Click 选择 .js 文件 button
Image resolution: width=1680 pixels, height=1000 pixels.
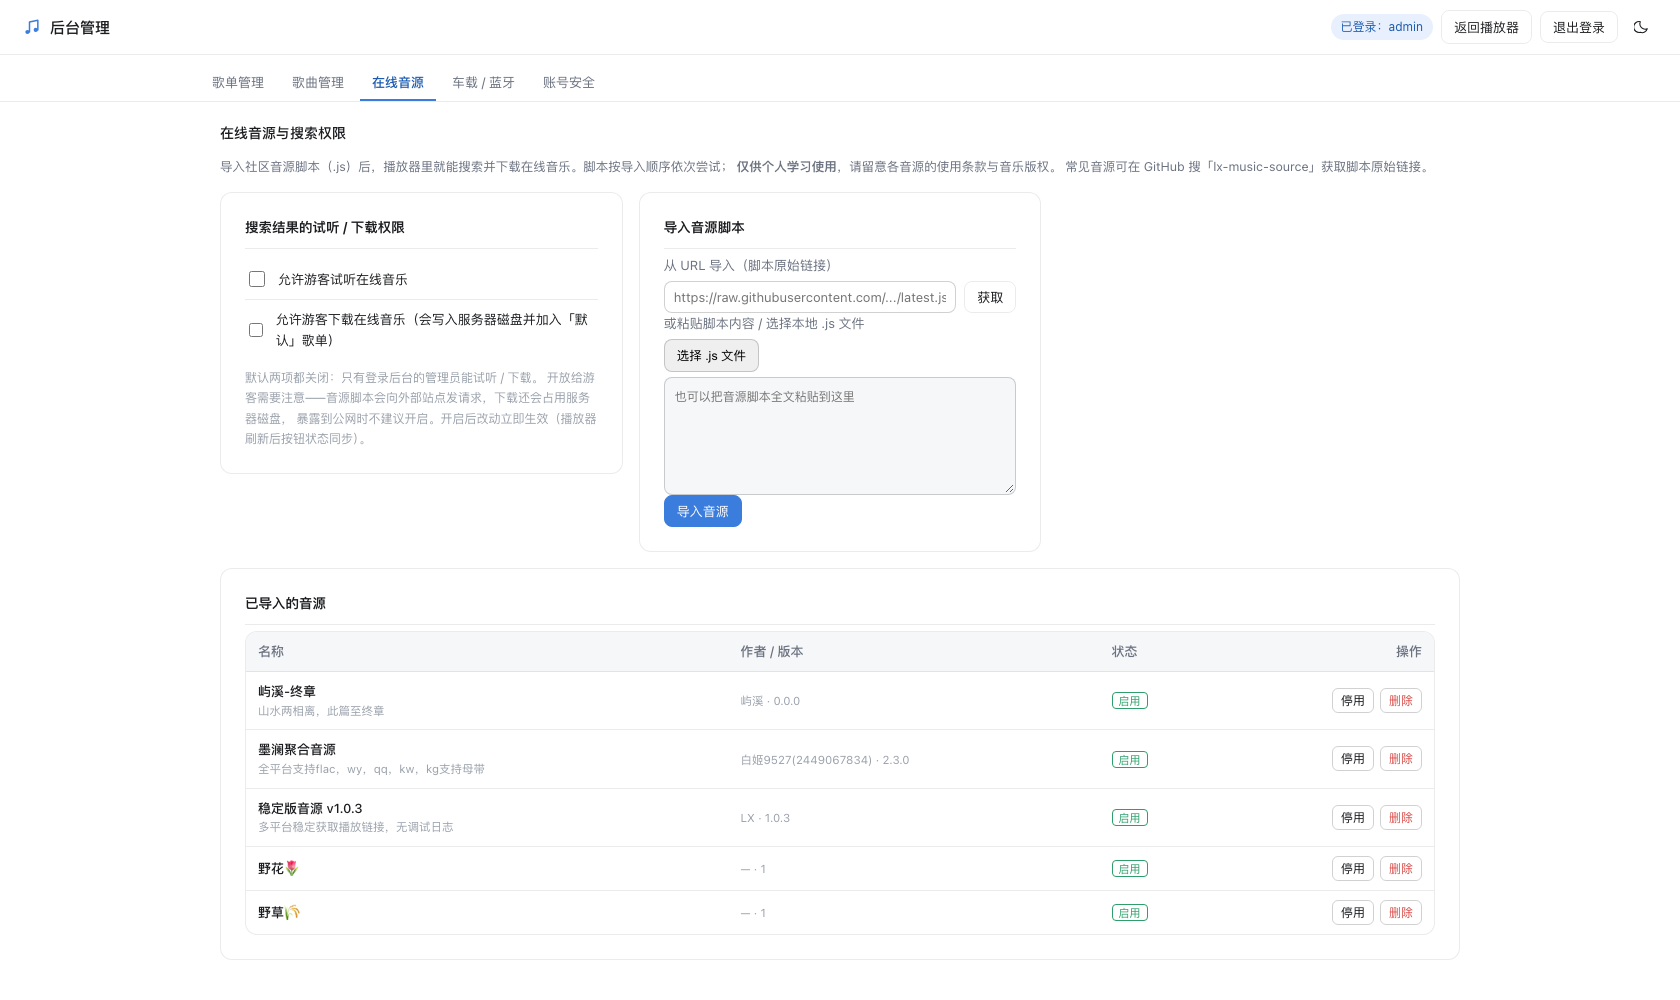pyautogui.click(x=711, y=355)
